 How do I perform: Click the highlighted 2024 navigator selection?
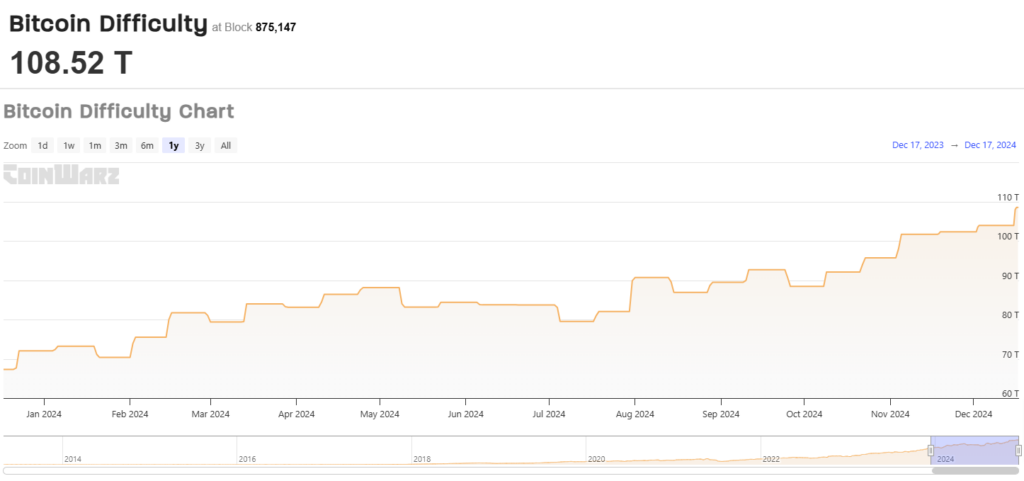(x=974, y=450)
